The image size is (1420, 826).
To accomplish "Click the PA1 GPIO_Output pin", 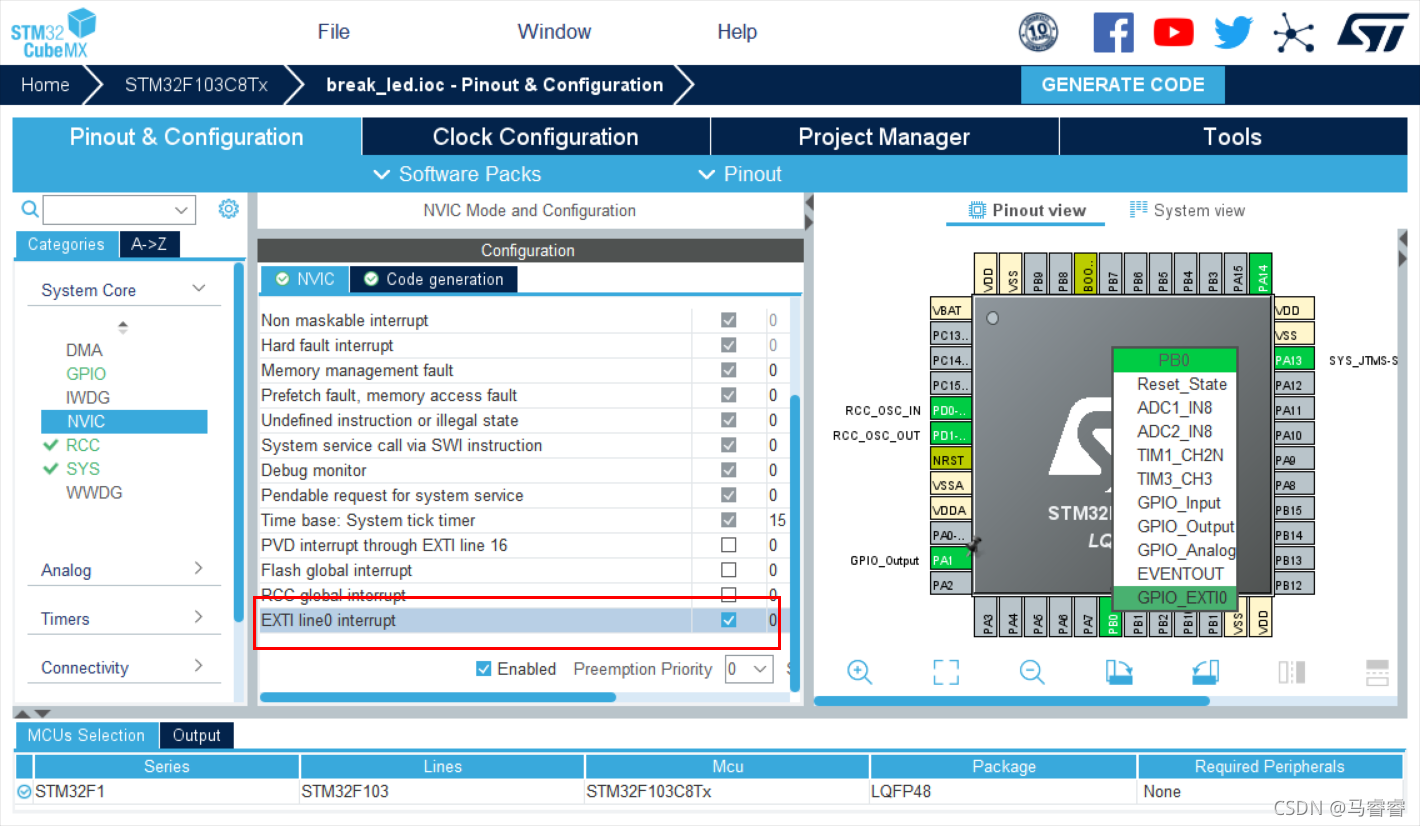I will 951,560.
